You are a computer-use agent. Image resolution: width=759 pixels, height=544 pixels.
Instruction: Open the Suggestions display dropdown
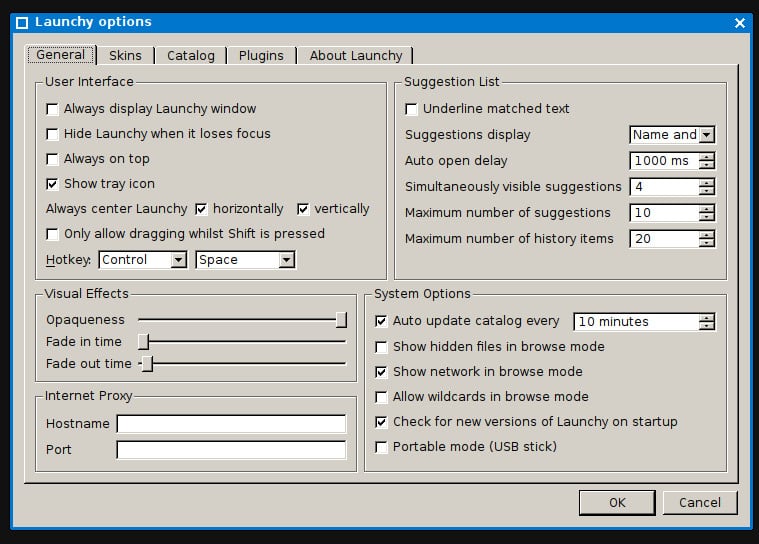pyautogui.click(x=672, y=135)
